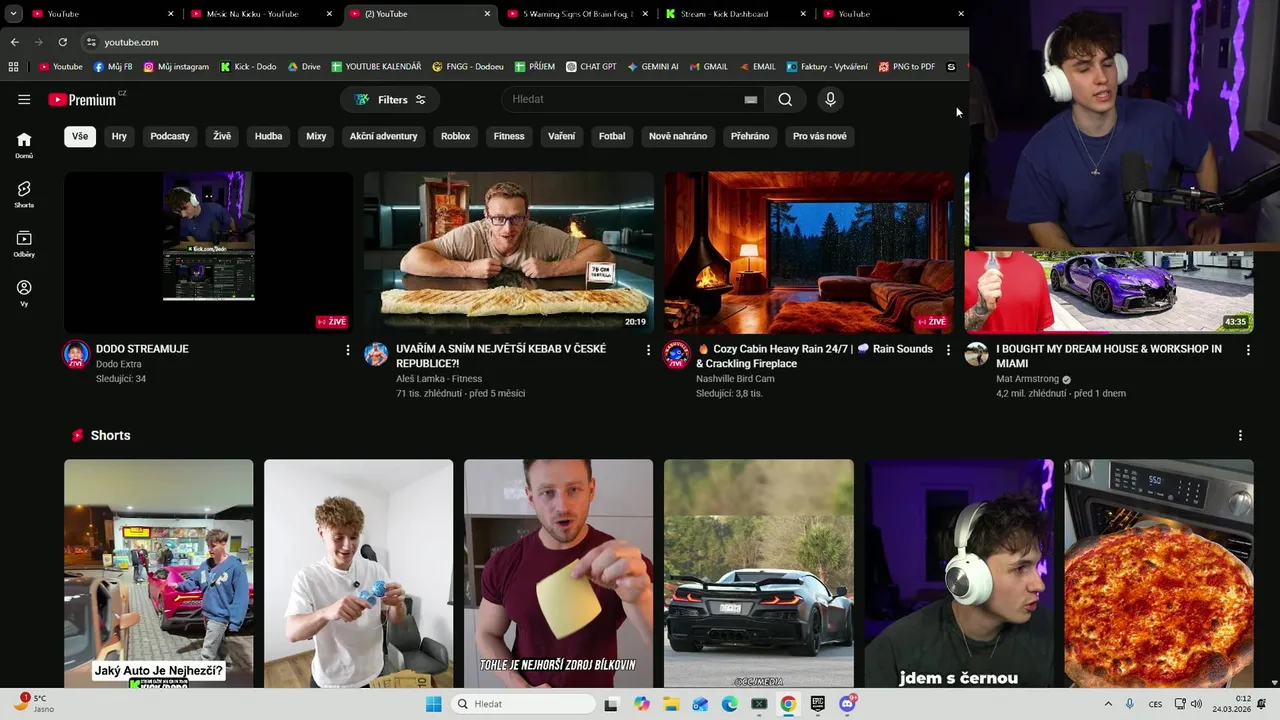Open File Explorer from the taskbar
This screenshot has width=1280, height=720.
point(671,704)
